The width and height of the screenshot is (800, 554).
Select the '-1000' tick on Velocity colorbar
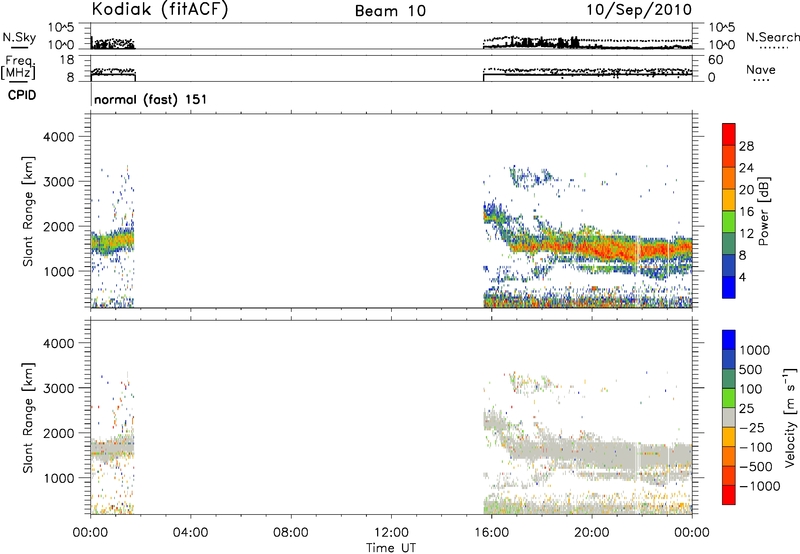click(x=759, y=486)
